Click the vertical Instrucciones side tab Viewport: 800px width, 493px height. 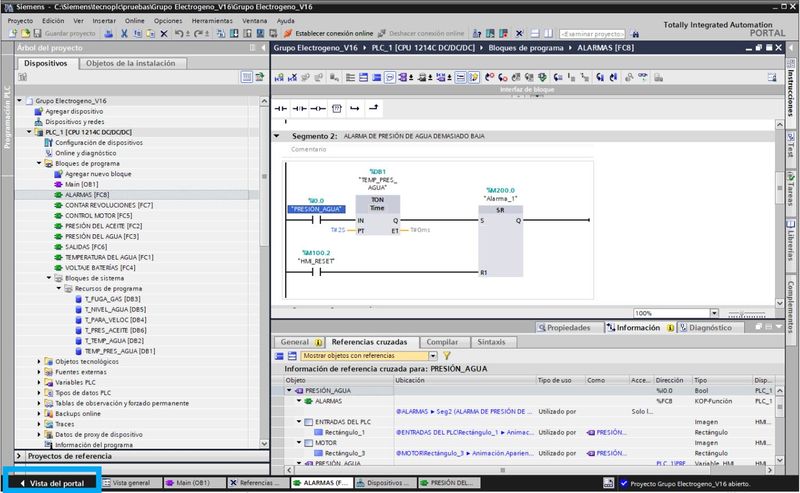click(791, 87)
